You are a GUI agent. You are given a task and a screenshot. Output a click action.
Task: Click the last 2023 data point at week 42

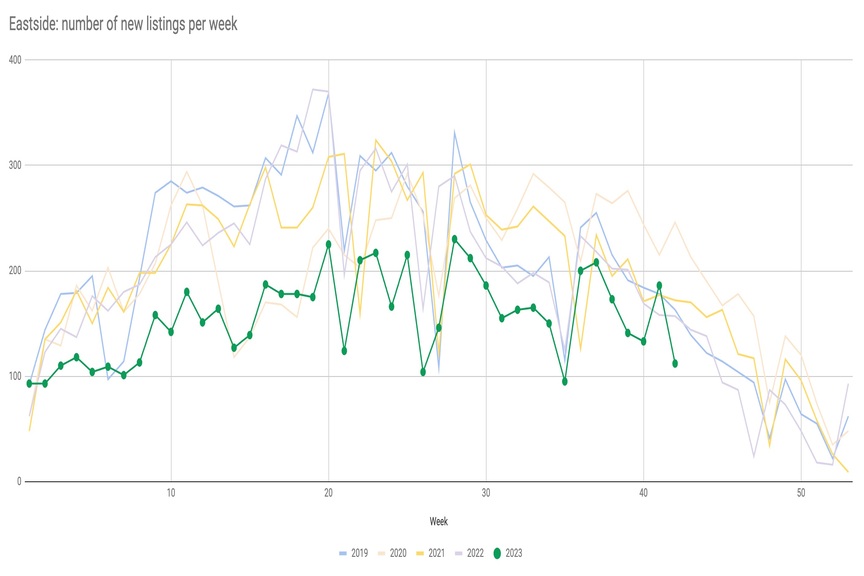(x=675, y=363)
